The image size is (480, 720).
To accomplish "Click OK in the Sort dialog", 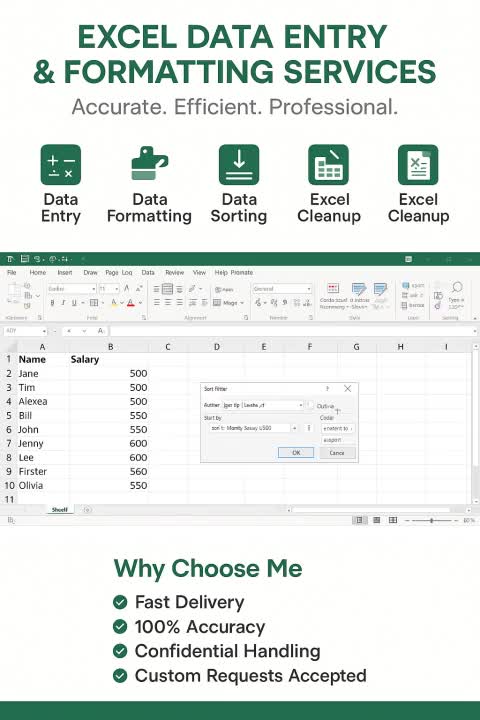I will [296, 453].
